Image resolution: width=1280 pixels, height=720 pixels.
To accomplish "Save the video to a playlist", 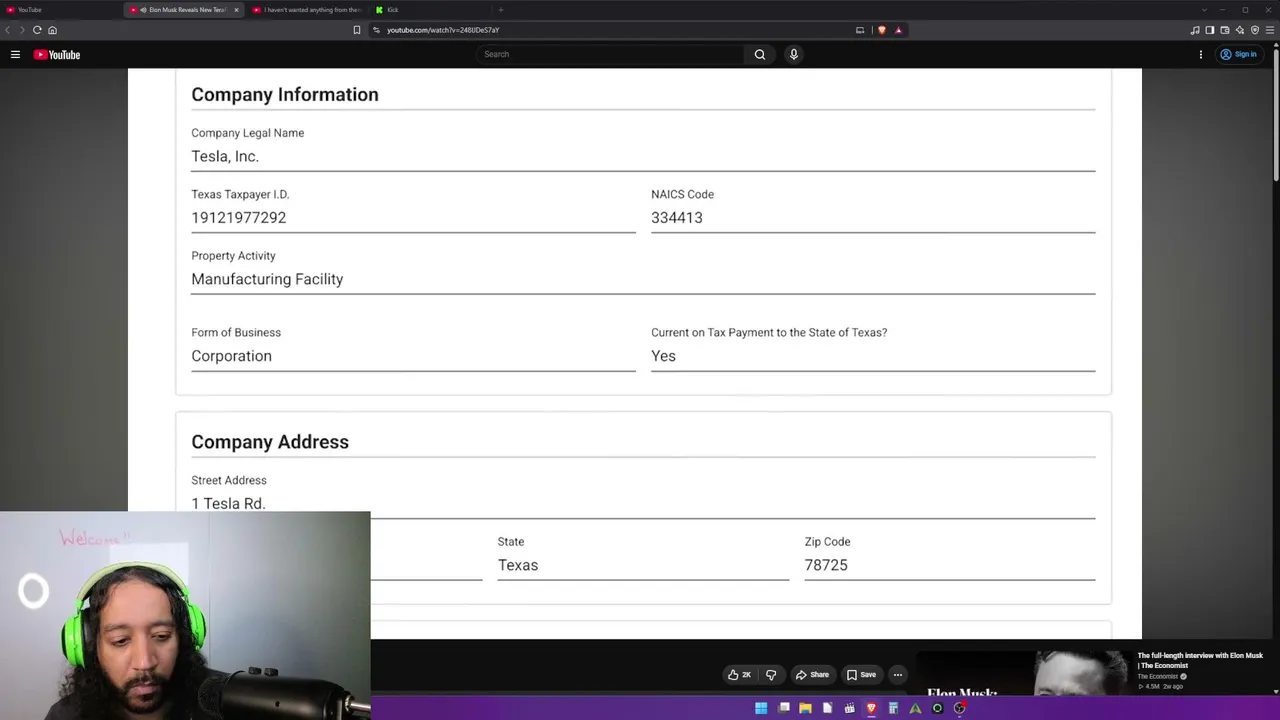I will click(x=861, y=675).
